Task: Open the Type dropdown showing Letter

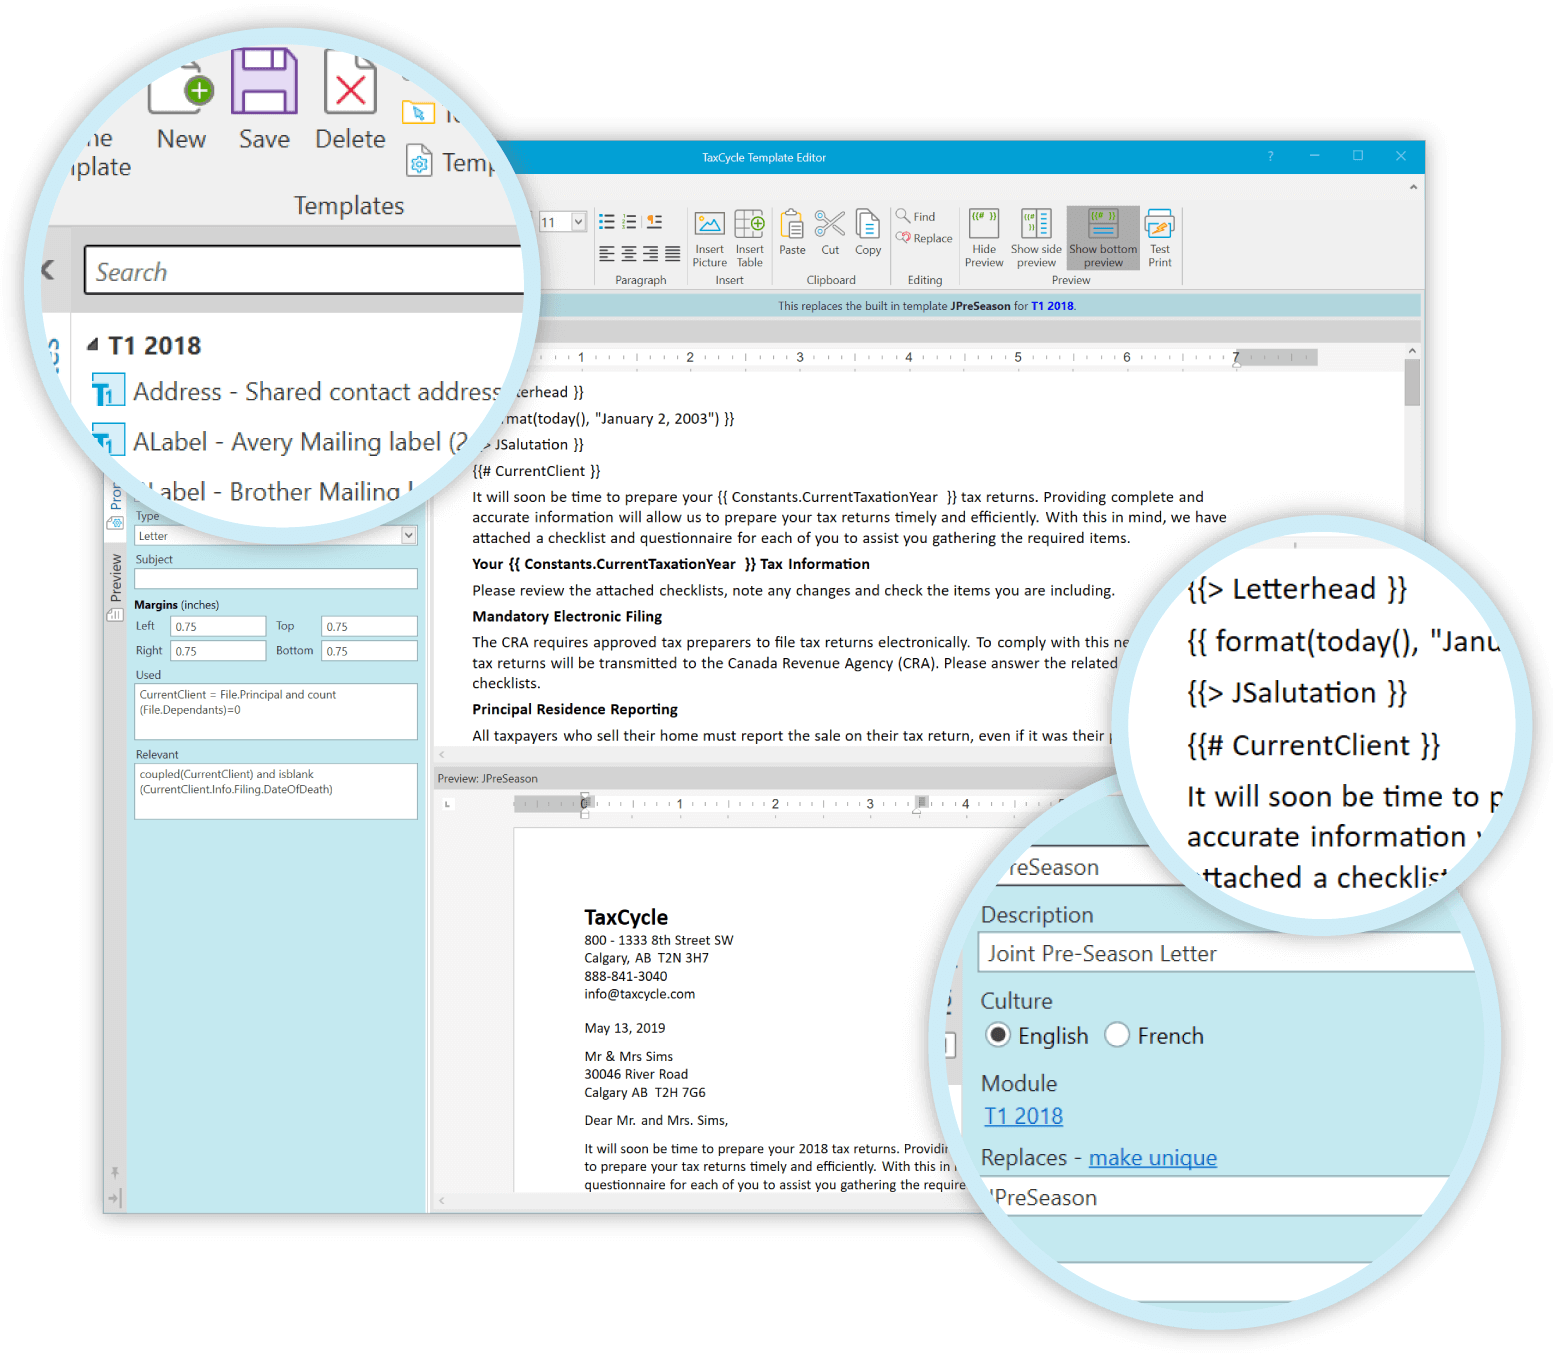Action: [x=409, y=536]
